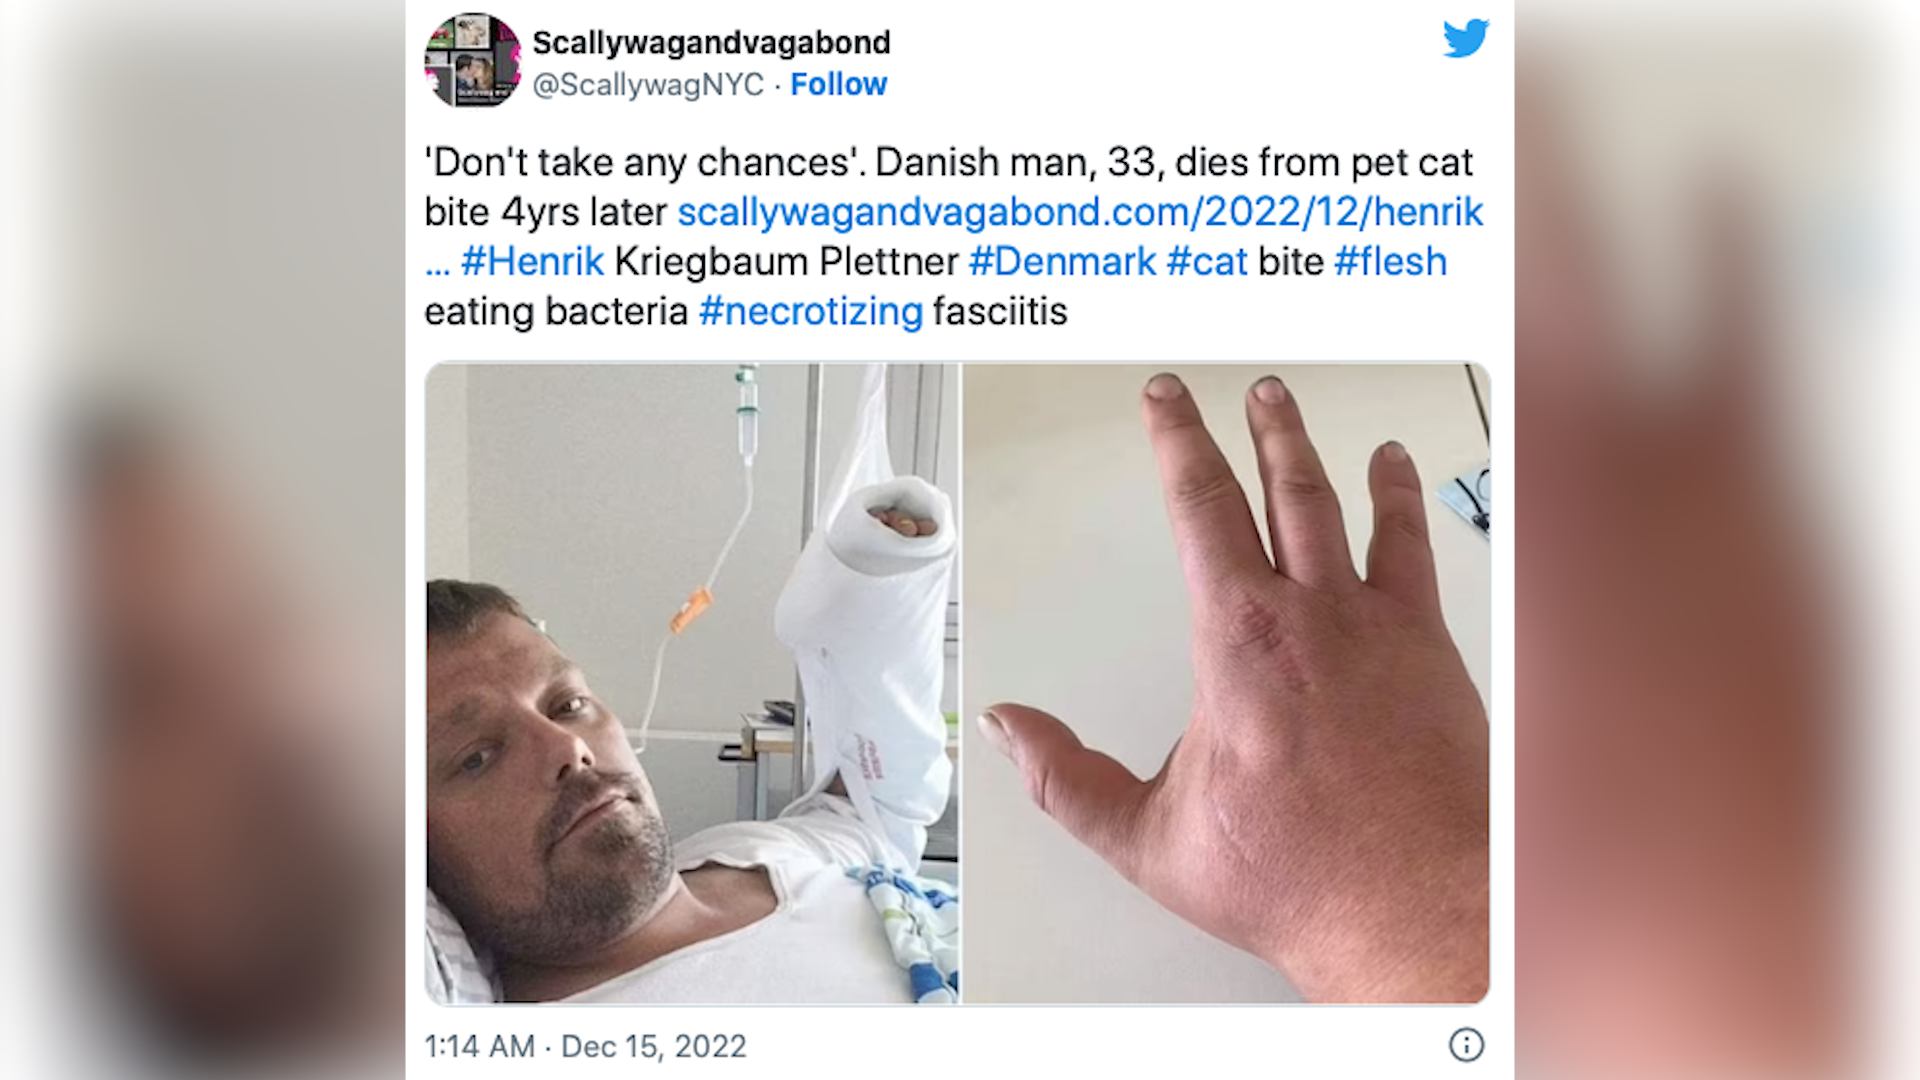Open the #cat hashtag
Screen dimensions: 1920x1080
point(1207,262)
